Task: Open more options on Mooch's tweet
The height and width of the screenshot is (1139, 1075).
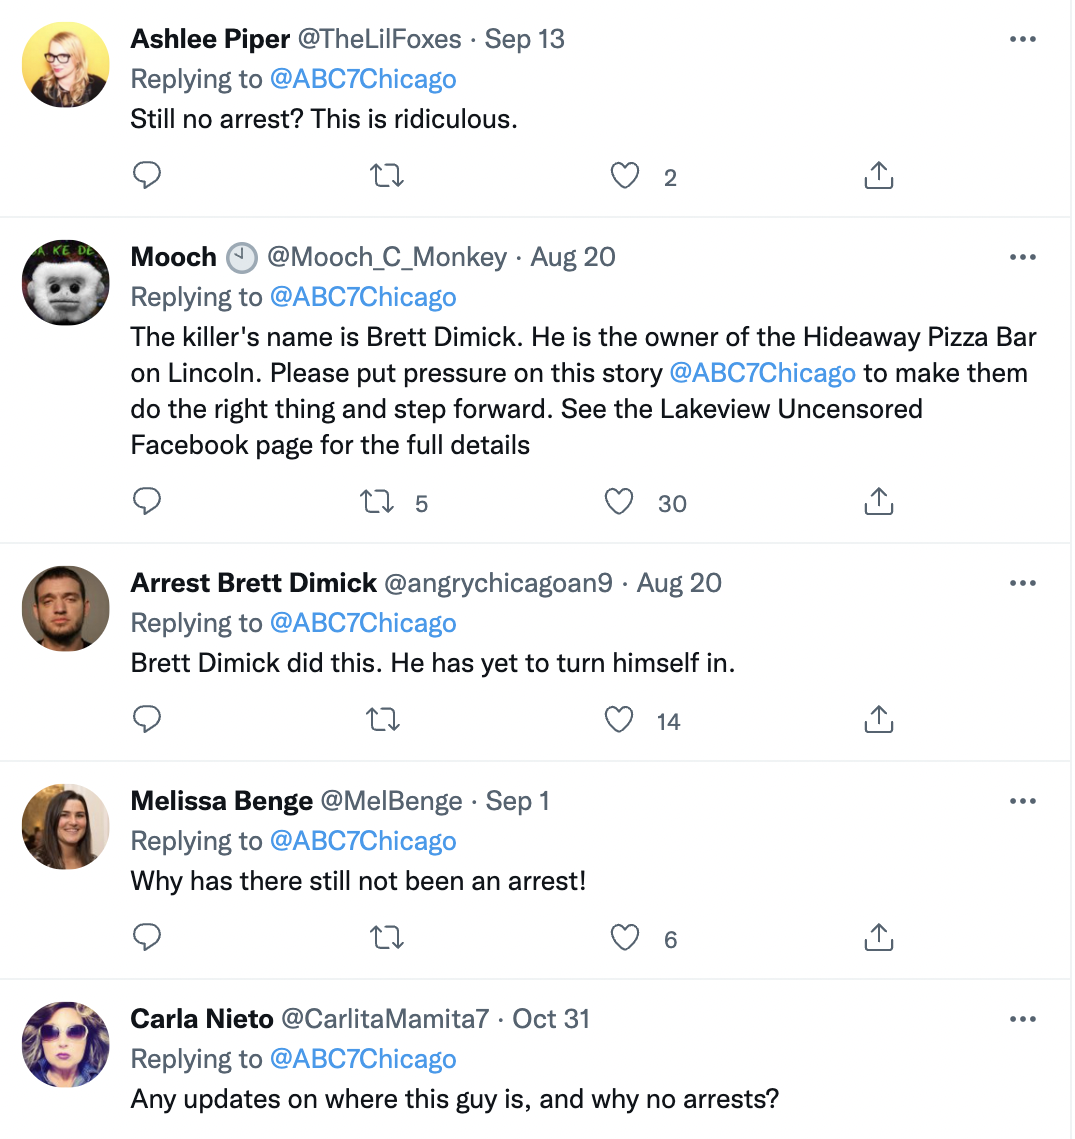Action: point(1022,257)
